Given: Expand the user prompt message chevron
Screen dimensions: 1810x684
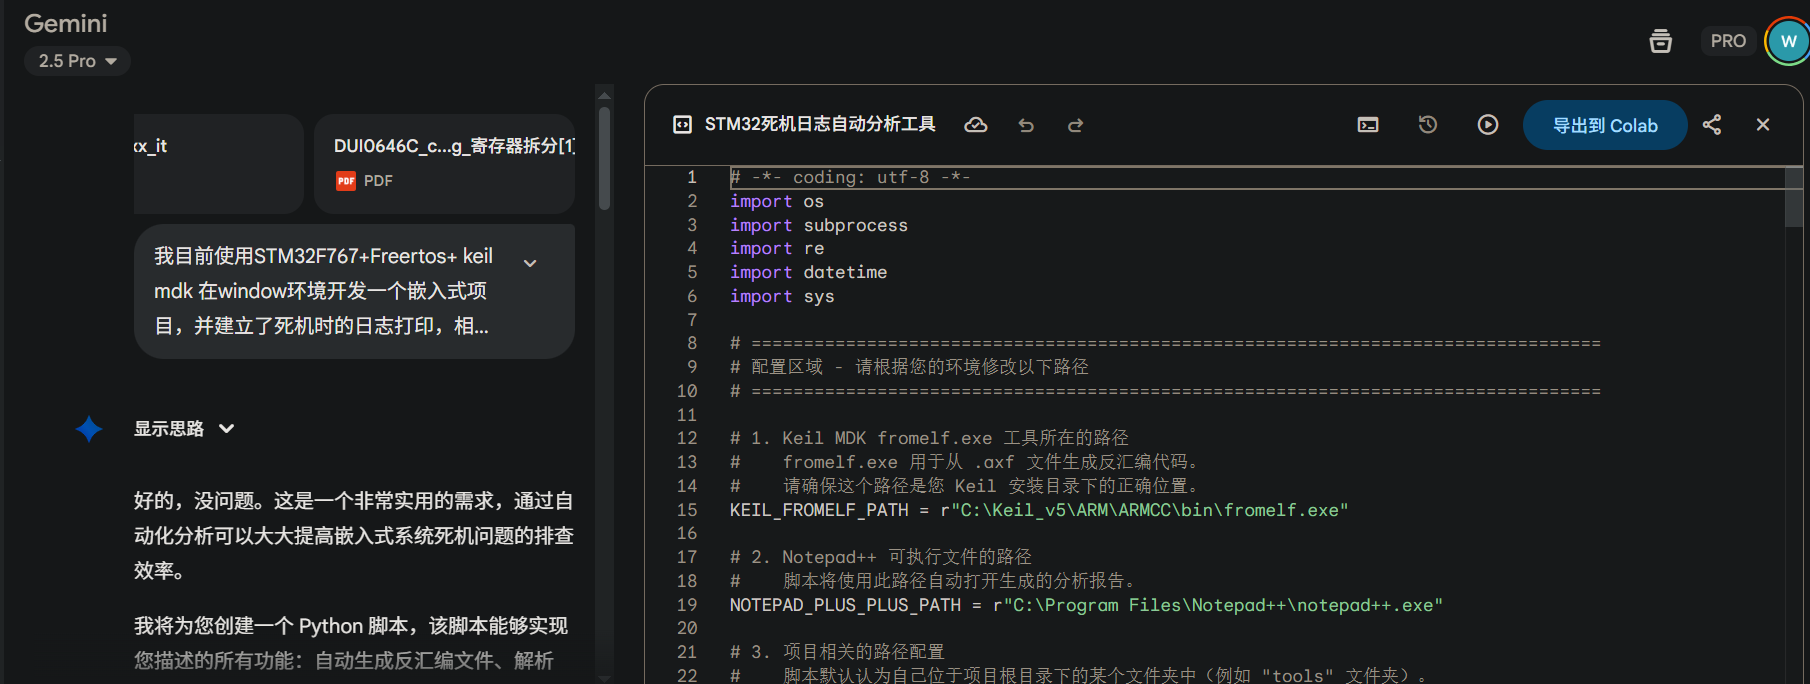Looking at the screenshot, I should tap(530, 263).
